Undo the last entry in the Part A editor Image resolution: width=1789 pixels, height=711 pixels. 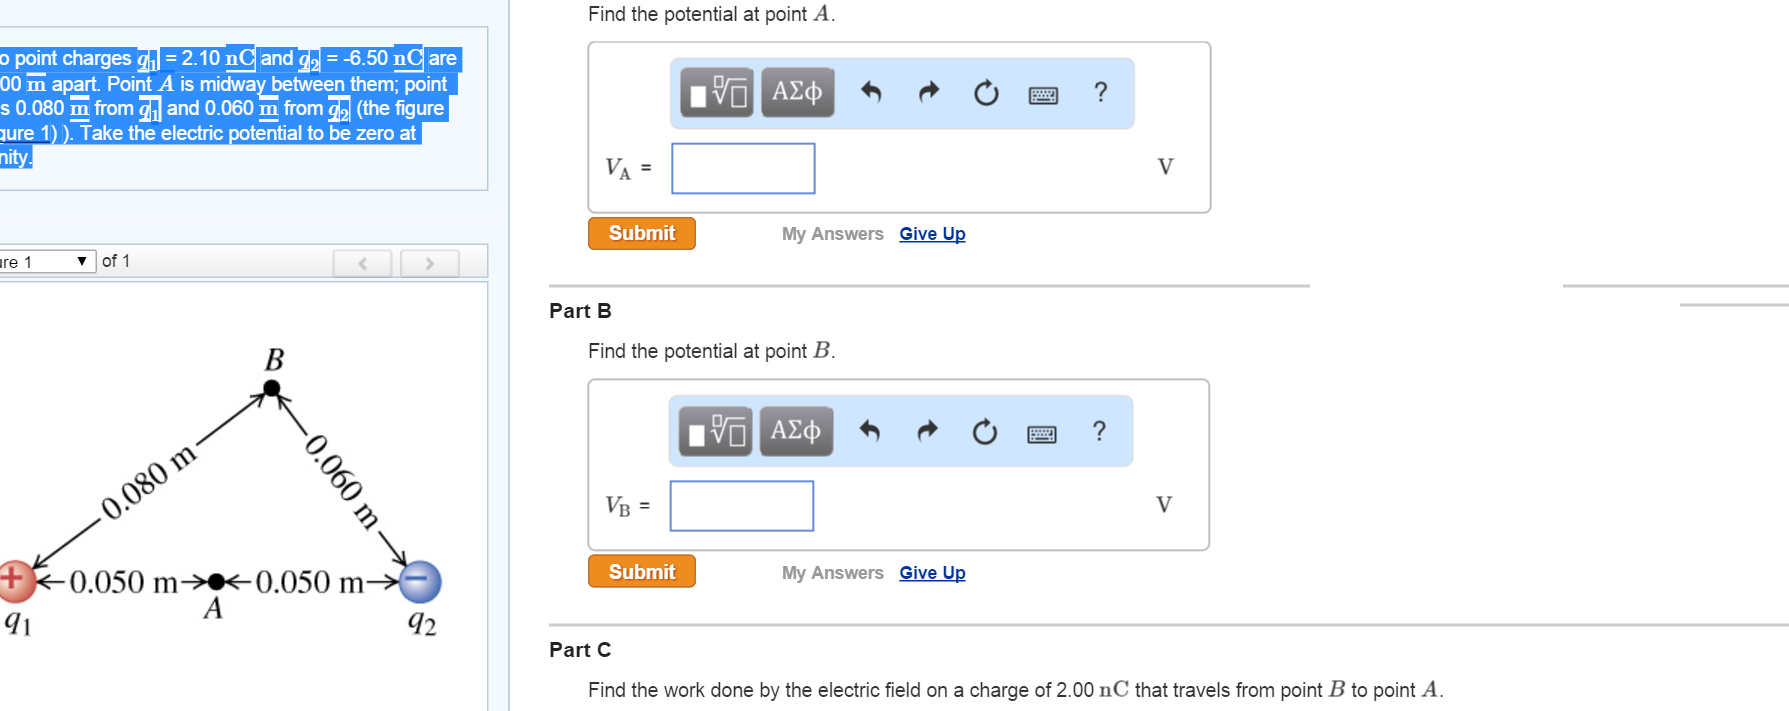pos(870,92)
